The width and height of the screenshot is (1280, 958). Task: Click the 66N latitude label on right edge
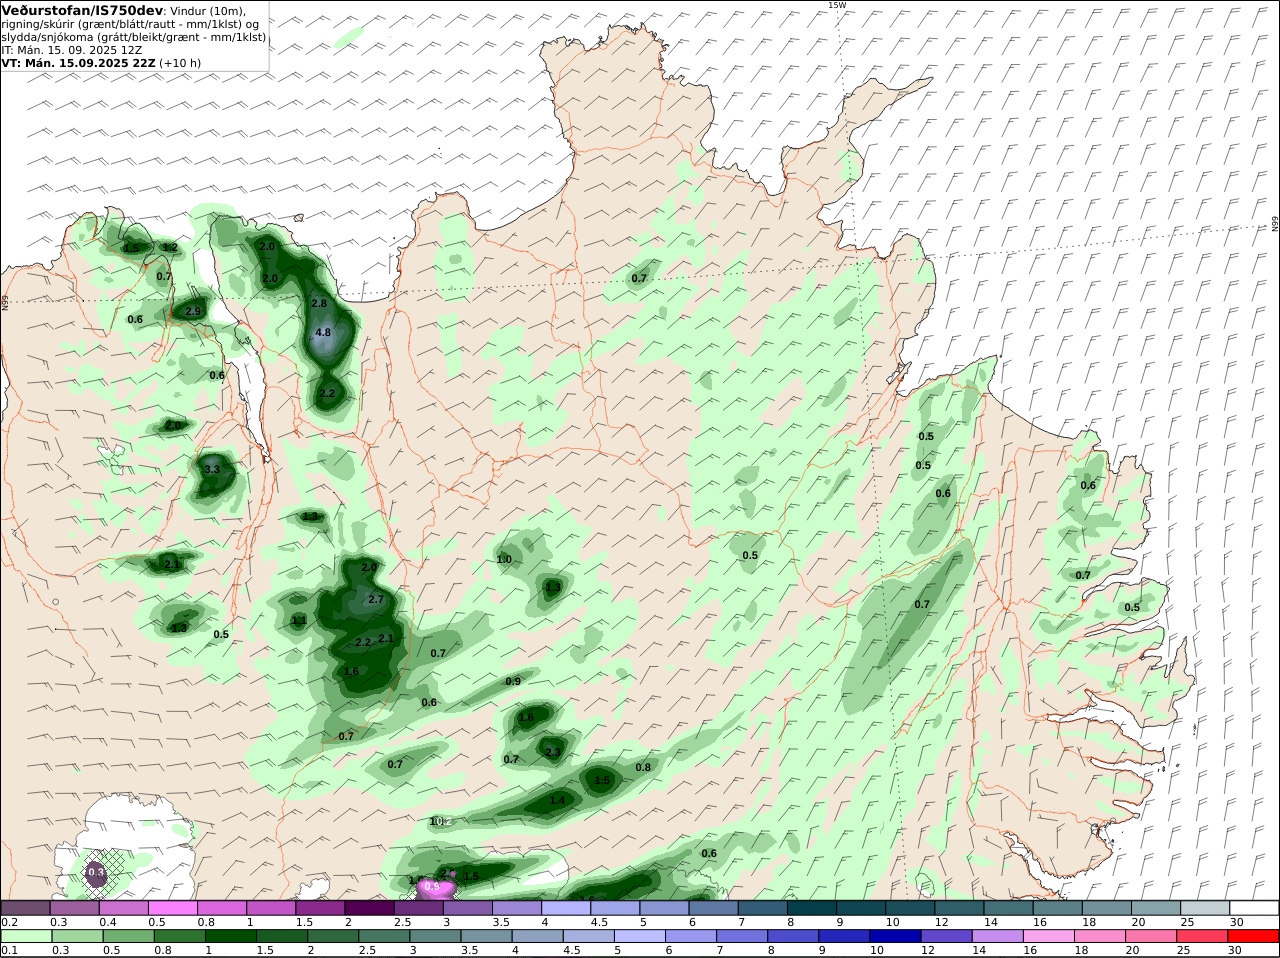(1275, 225)
